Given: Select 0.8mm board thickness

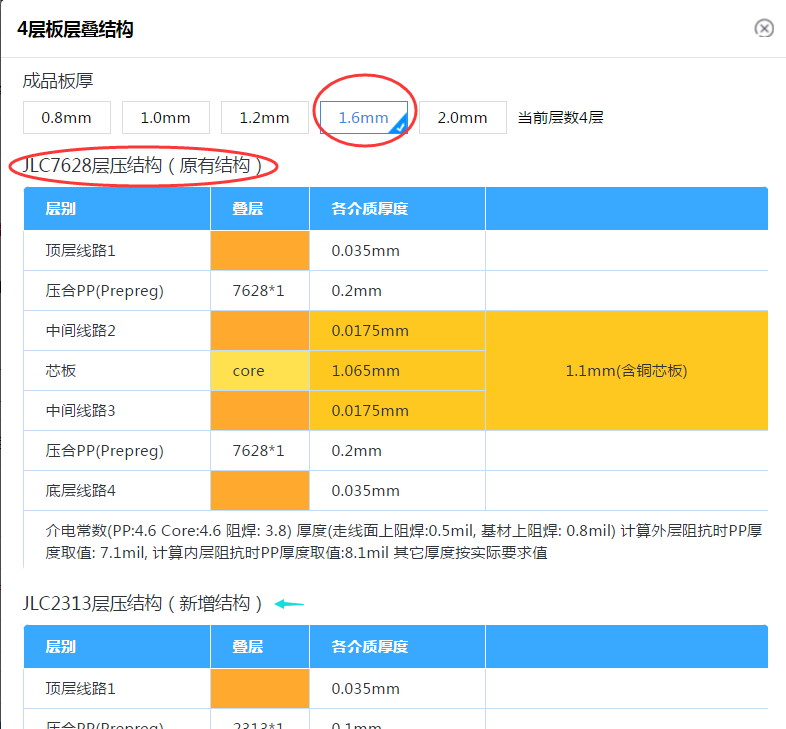Looking at the screenshot, I should [67, 118].
